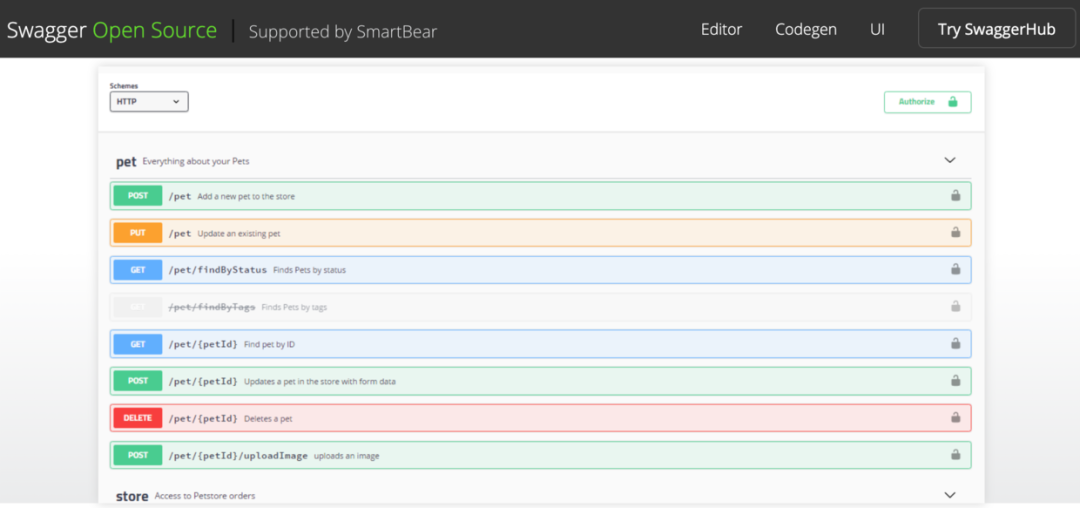Click the 'store' section heading
1080x508 pixels.
point(132,496)
